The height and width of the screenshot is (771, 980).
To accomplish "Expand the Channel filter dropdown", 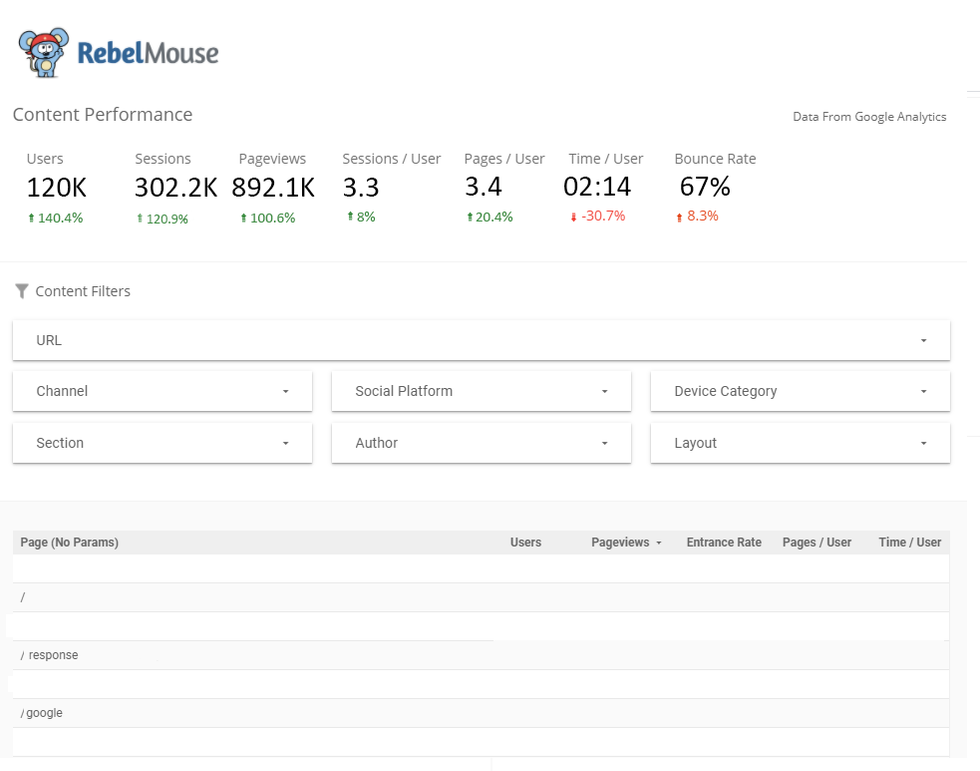I will pos(162,391).
